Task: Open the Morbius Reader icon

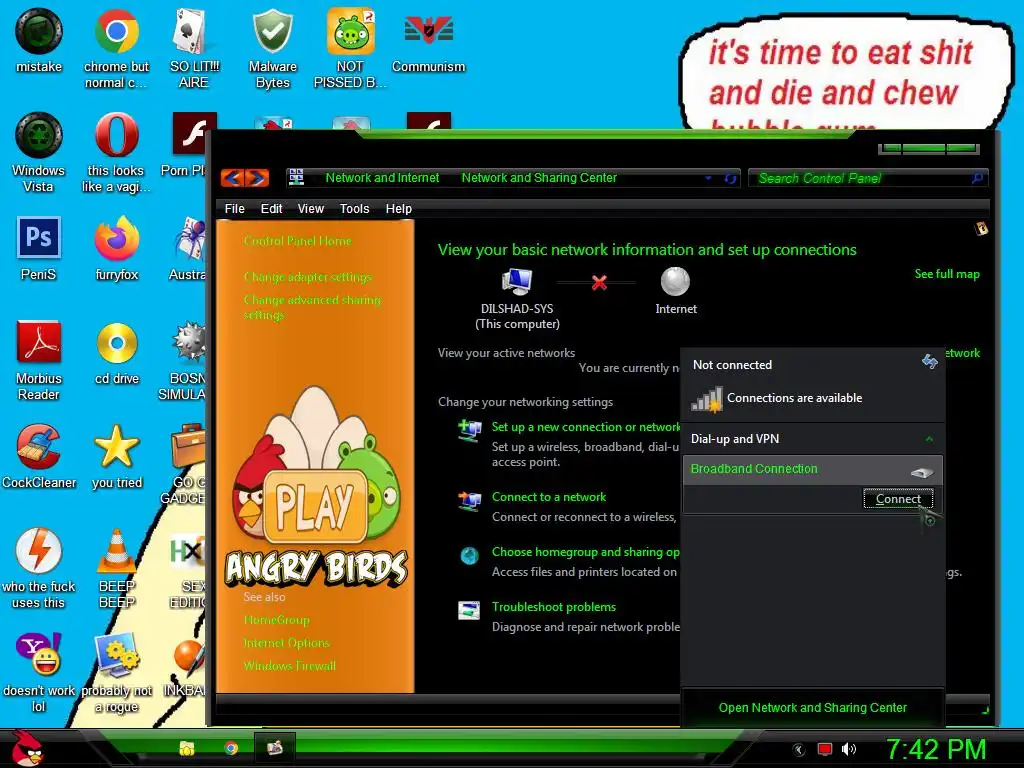Action: coord(39,360)
